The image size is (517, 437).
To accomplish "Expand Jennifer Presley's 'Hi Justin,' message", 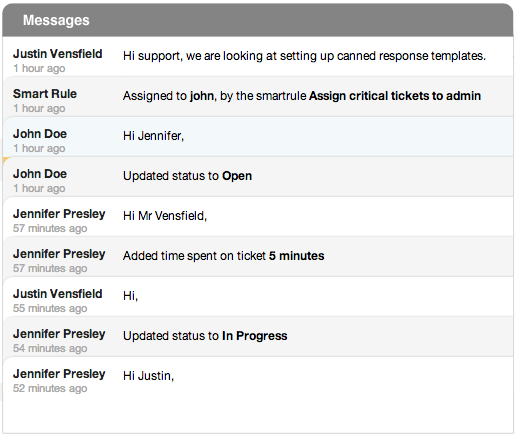I will coord(258,376).
